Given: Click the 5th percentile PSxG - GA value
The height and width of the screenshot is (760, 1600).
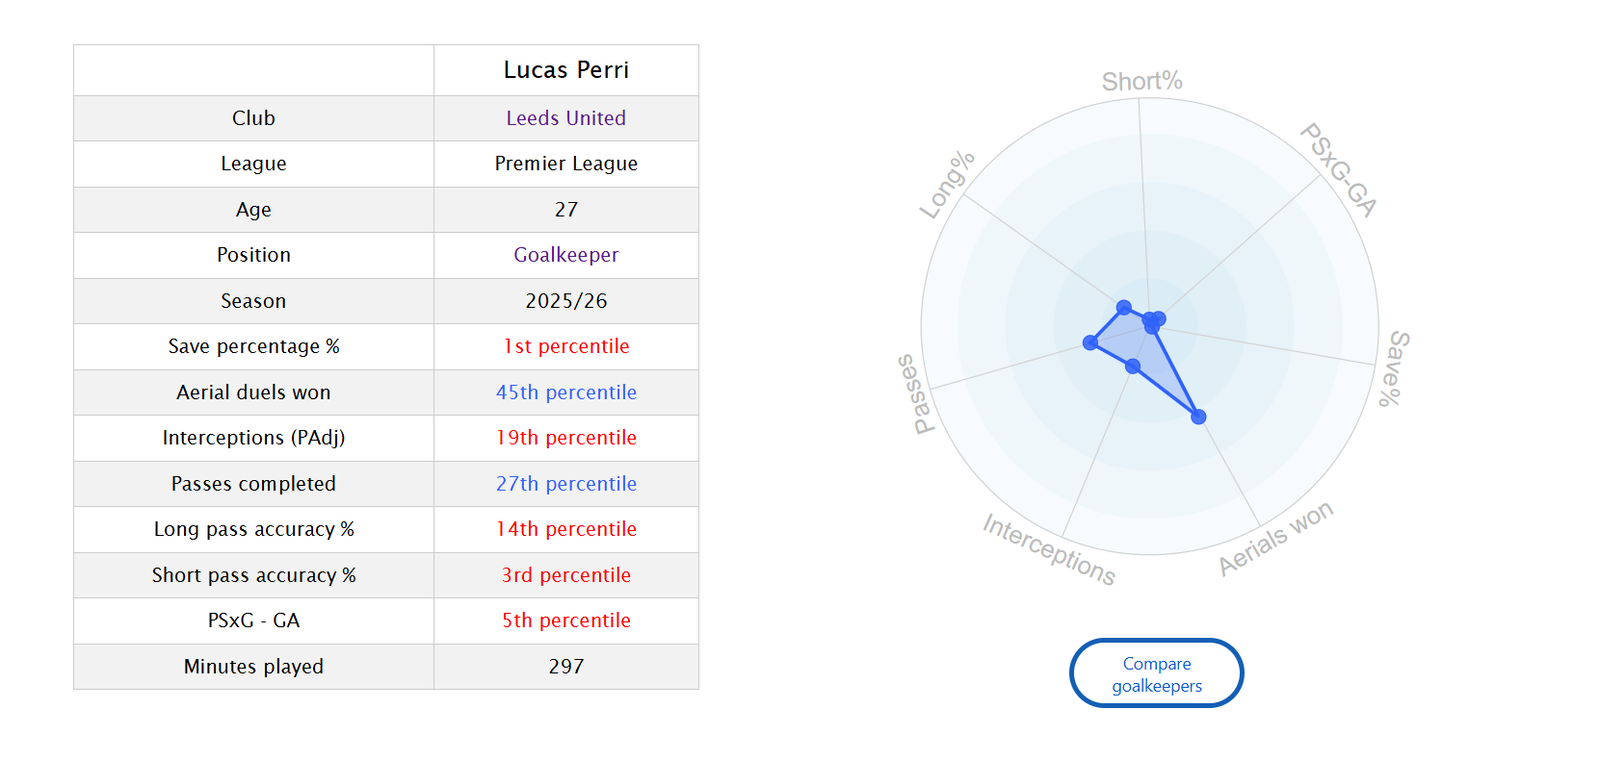Looking at the screenshot, I should pos(566,620).
